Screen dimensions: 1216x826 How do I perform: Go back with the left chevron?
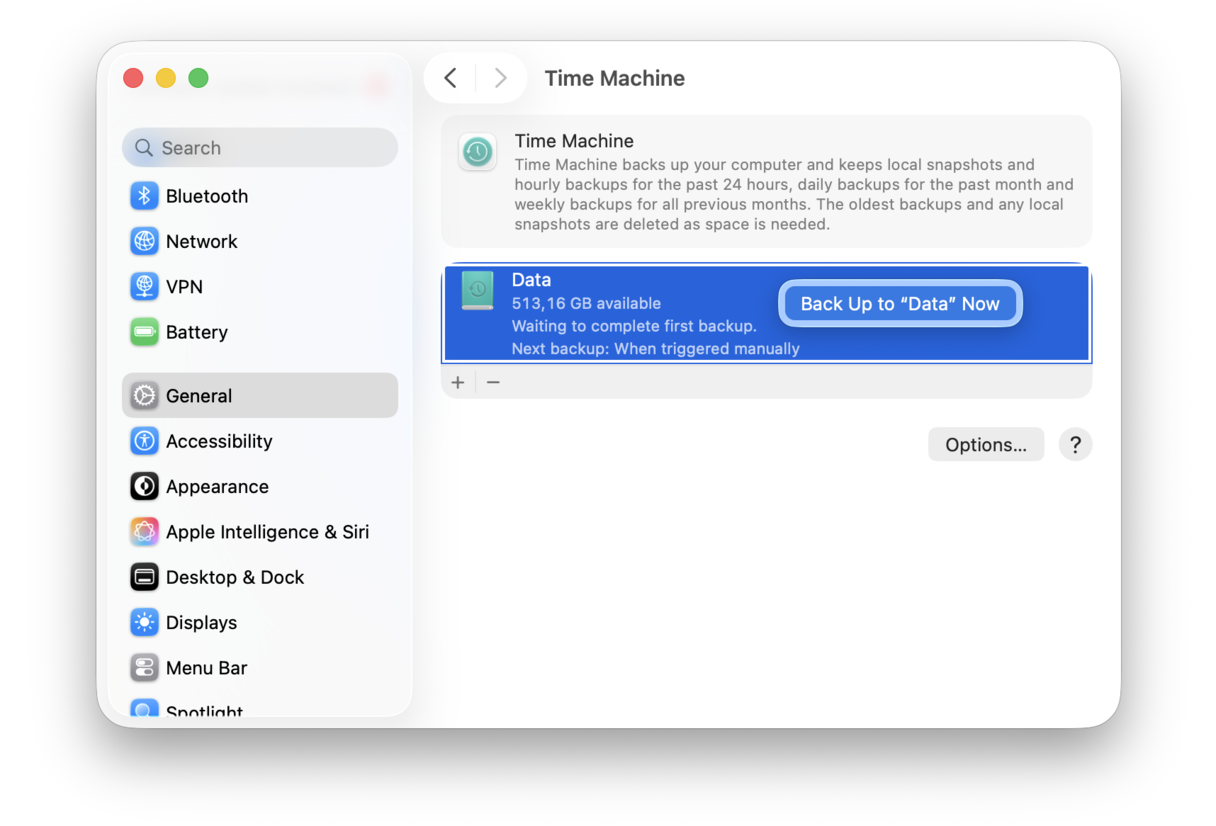click(x=451, y=78)
